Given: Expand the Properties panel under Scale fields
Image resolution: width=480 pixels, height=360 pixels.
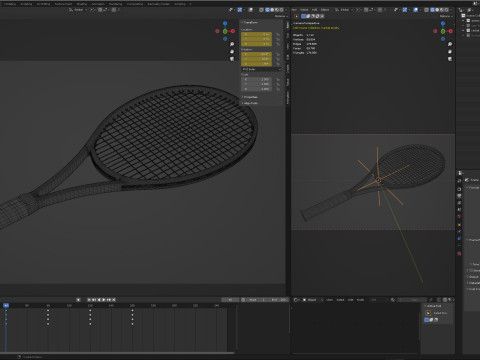Looking at the screenshot, I should coord(250,97).
